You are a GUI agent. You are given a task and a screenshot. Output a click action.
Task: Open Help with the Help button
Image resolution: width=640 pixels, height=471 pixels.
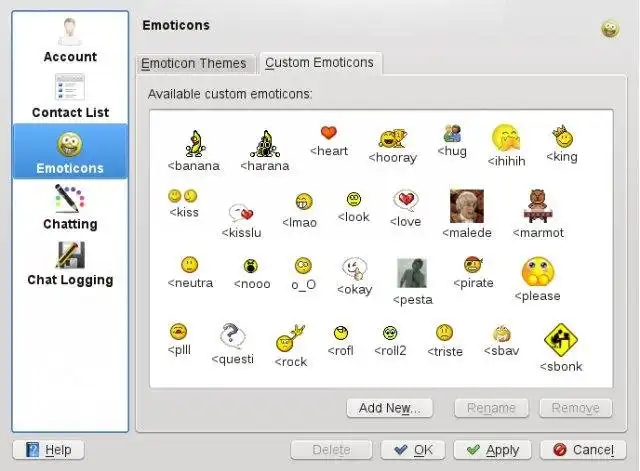pyautogui.click(x=49, y=450)
